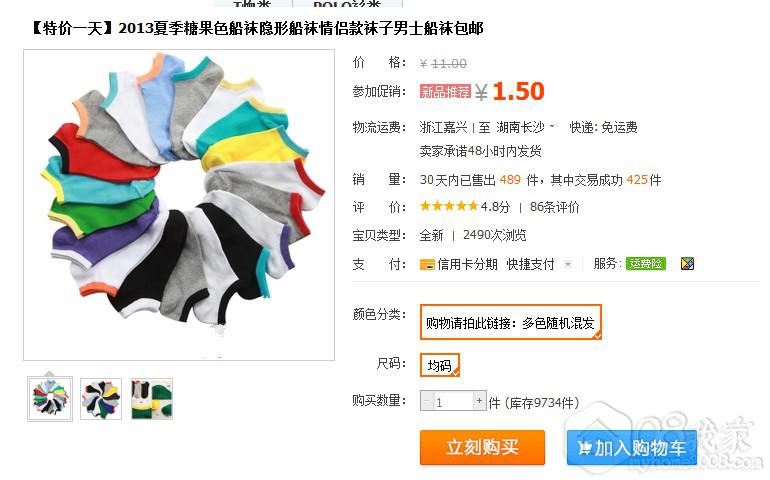Select the first sock circle thumbnail

pos(50,399)
